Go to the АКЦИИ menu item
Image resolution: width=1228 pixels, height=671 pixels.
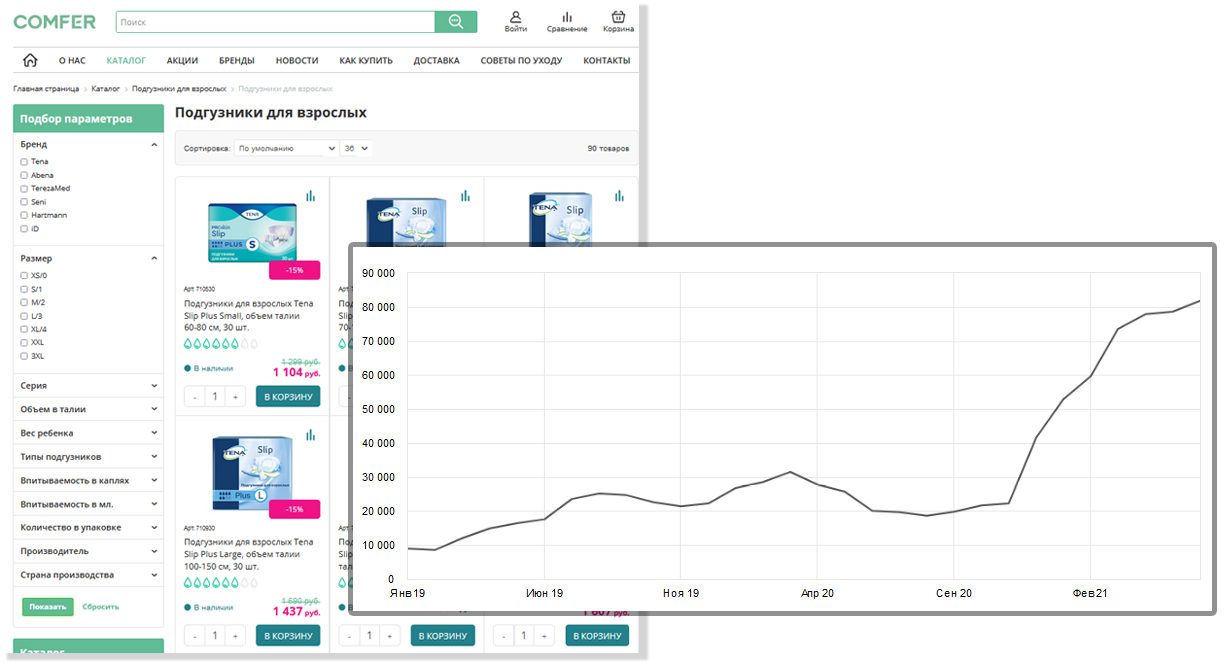[182, 61]
